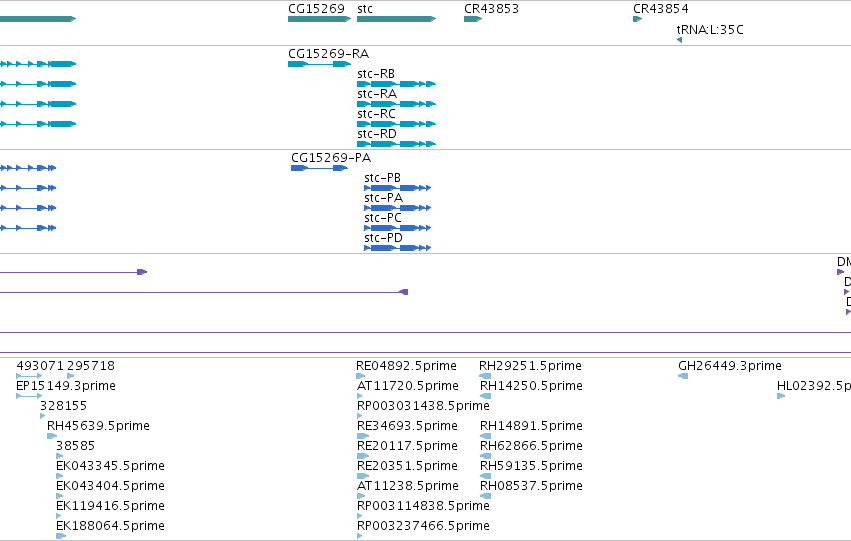Select transcript stc-RB
The image size is (851, 541).
(396, 84)
